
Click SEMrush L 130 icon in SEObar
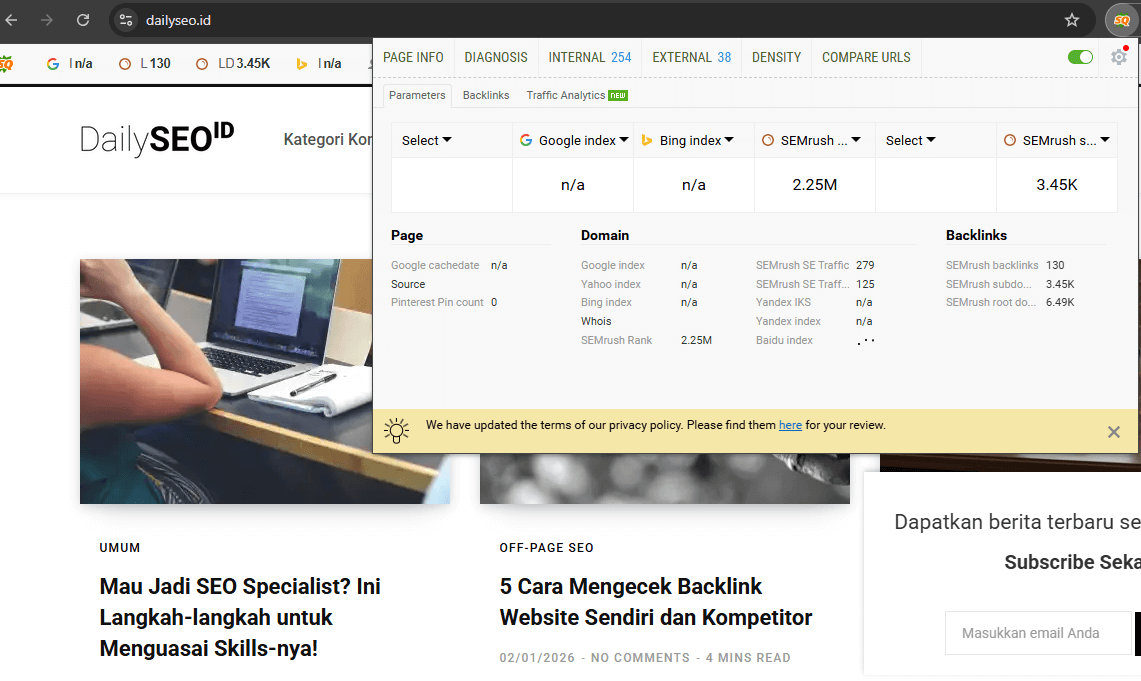click(x=125, y=64)
